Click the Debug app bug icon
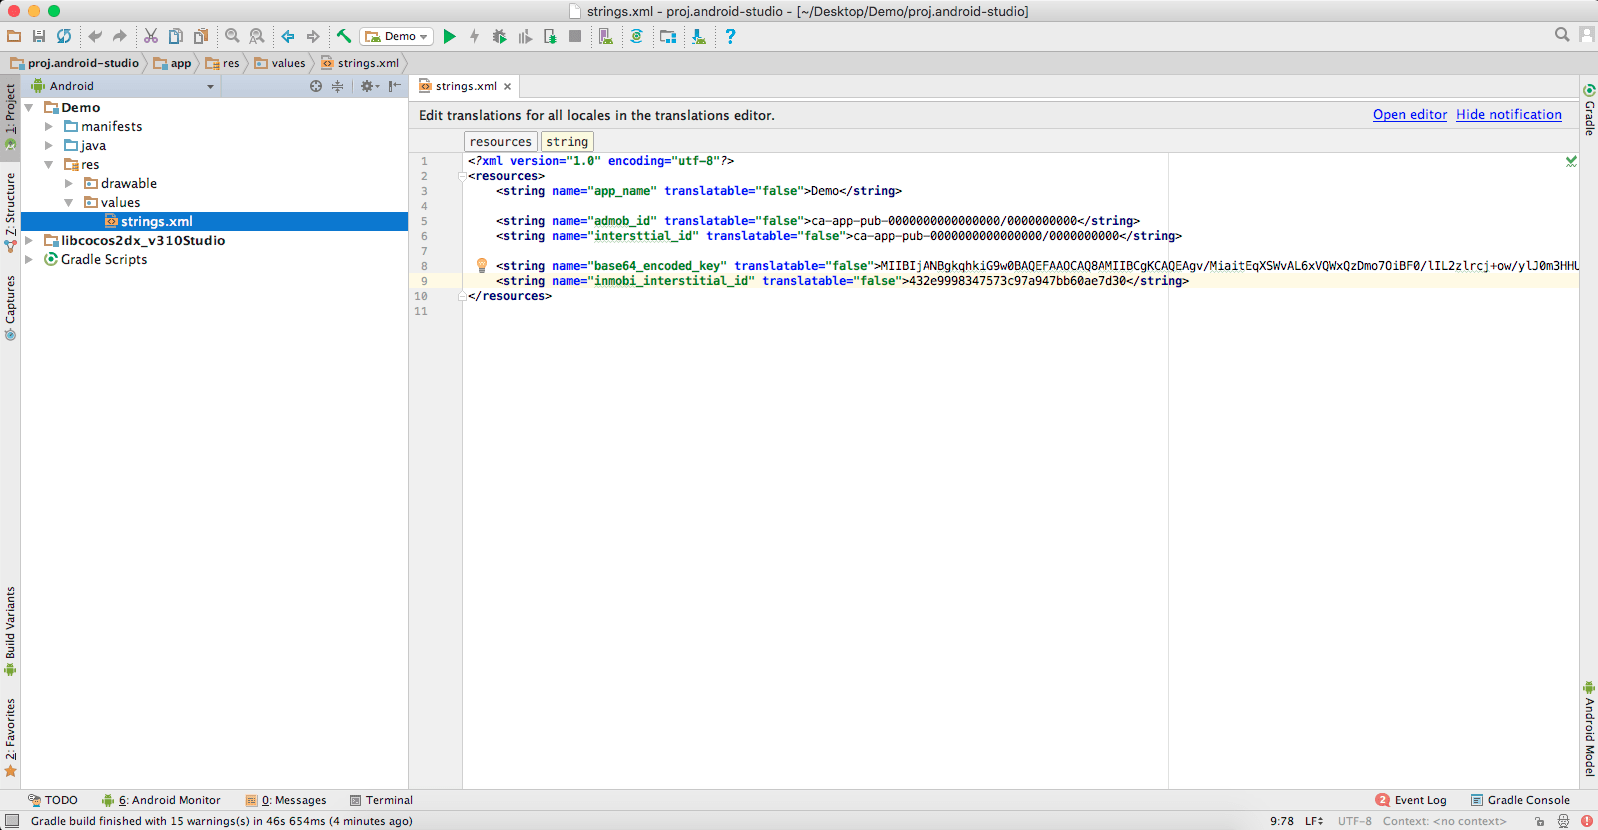The width and height of the screenshot is (1598, 830). [x=499, y=36]
